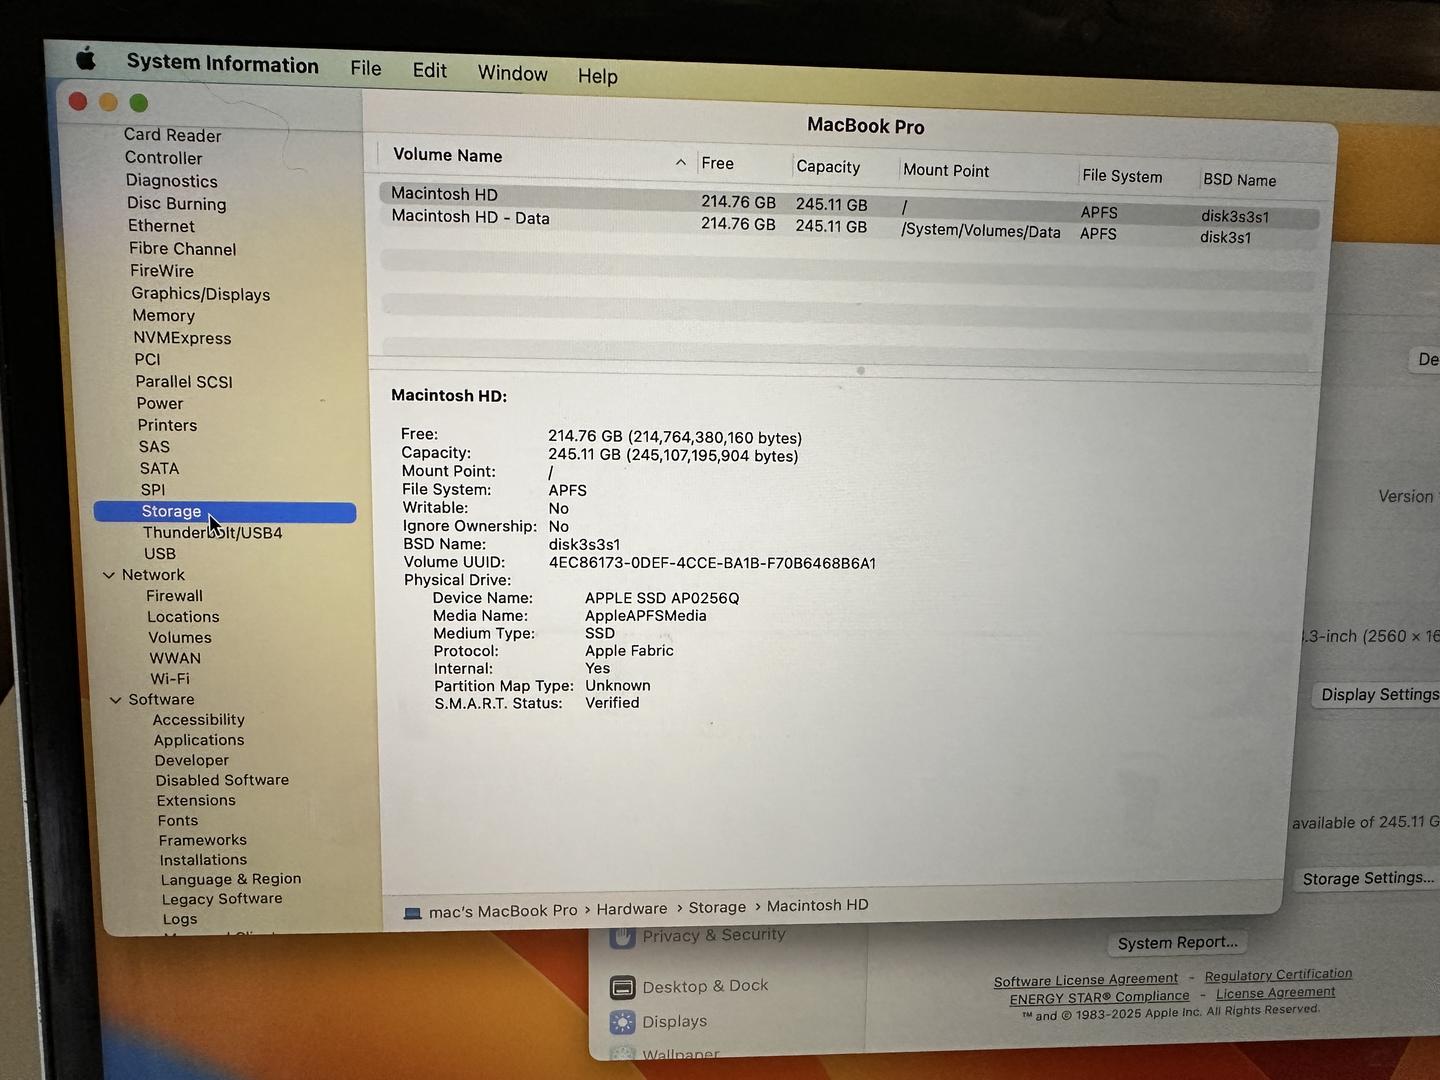Collapse the Software section chevron
Viewport: 1440px width, 1080px height.
tap(115, 700)
